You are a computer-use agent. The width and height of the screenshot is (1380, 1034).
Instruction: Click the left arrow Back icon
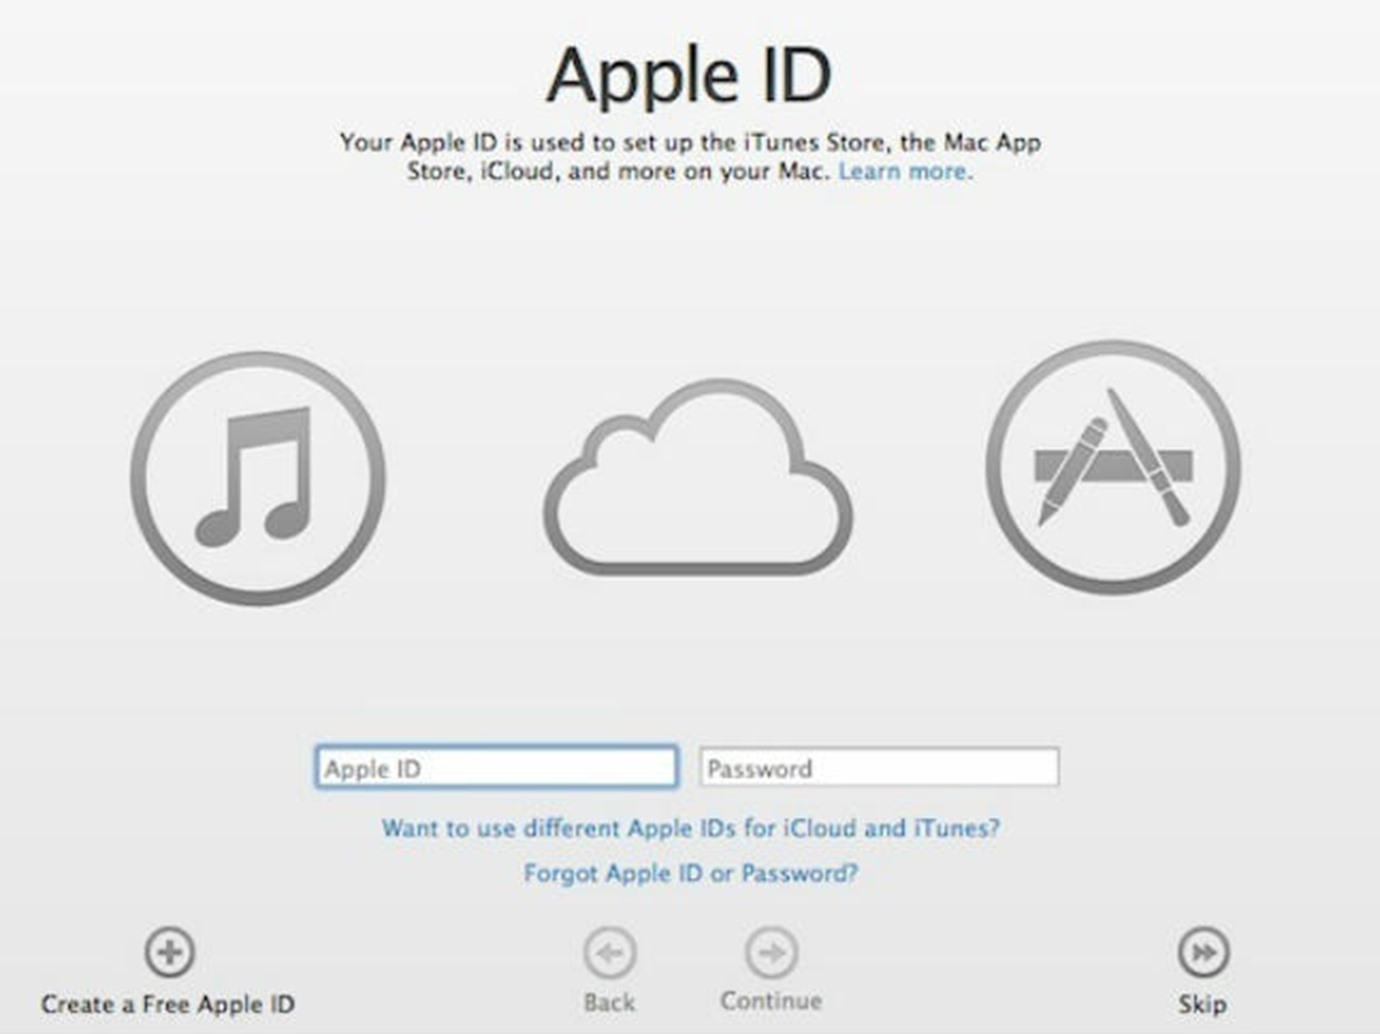tap(610, 953)
